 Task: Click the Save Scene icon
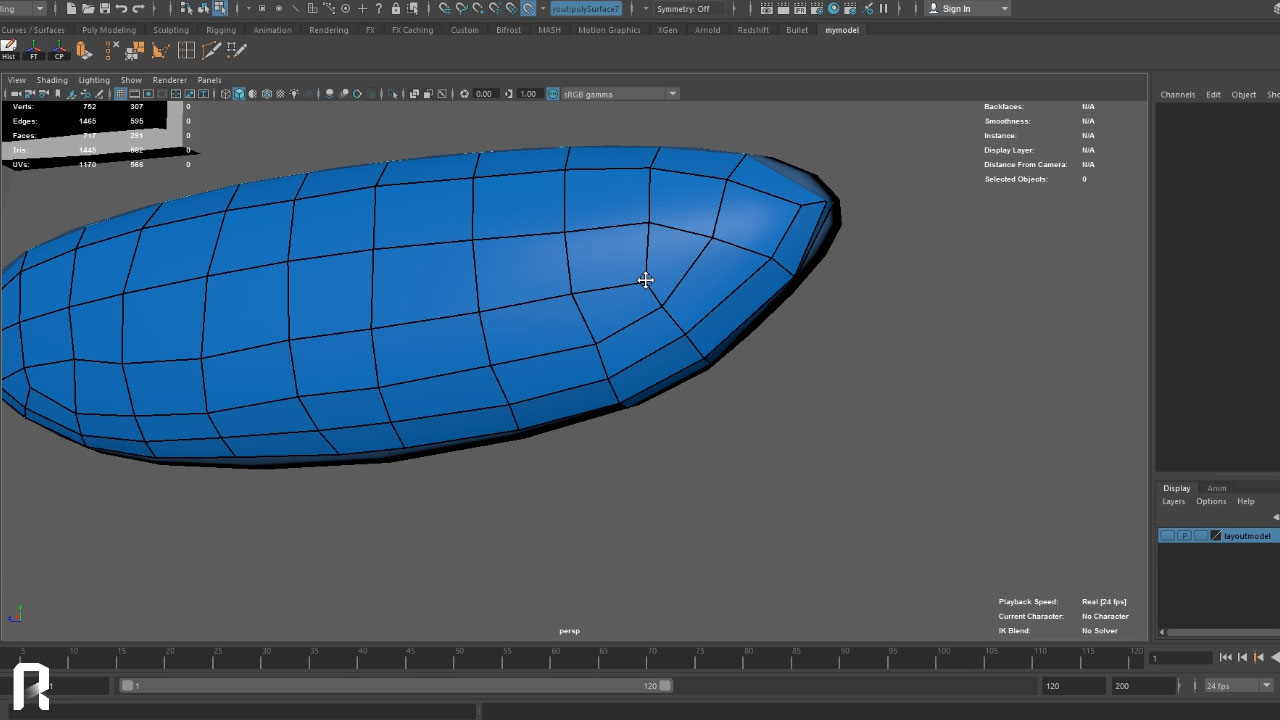[103, 9]
